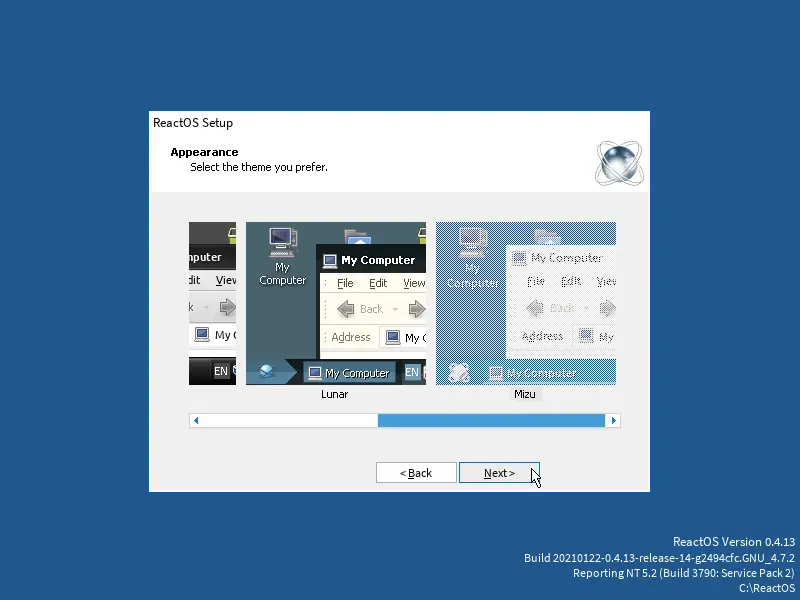Click the C:\ReactOS path text
Screen dimensions: 800x600
[x=767, y=588]
